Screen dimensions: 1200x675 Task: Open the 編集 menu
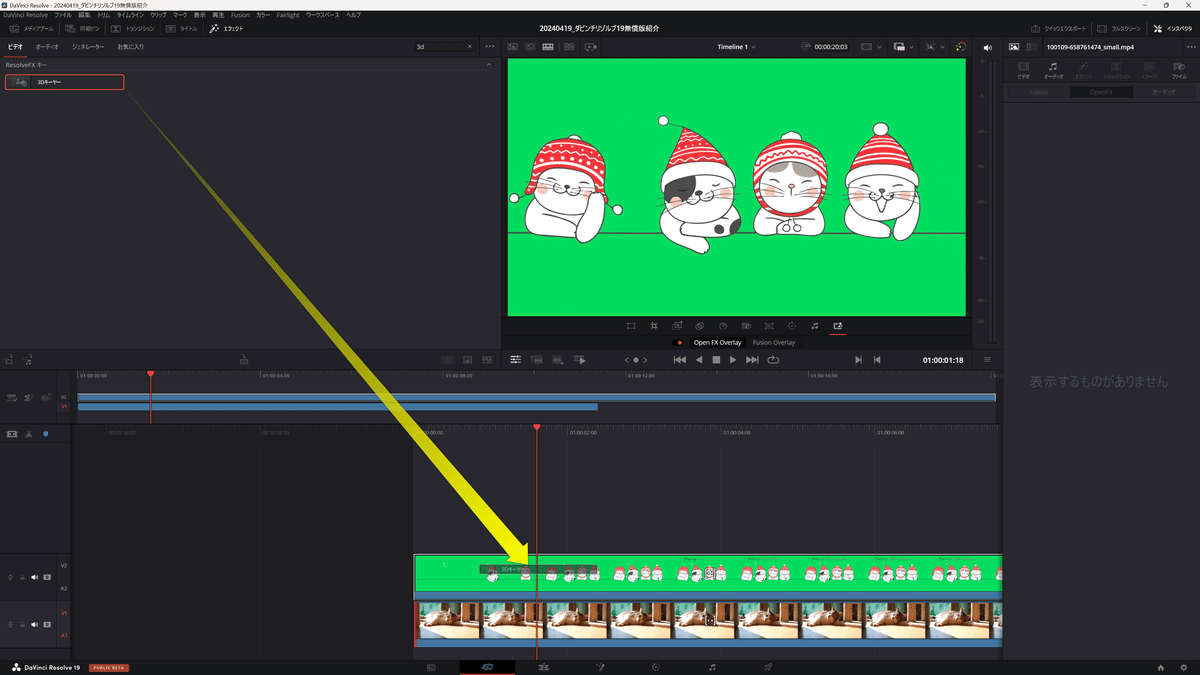point(84,15)
